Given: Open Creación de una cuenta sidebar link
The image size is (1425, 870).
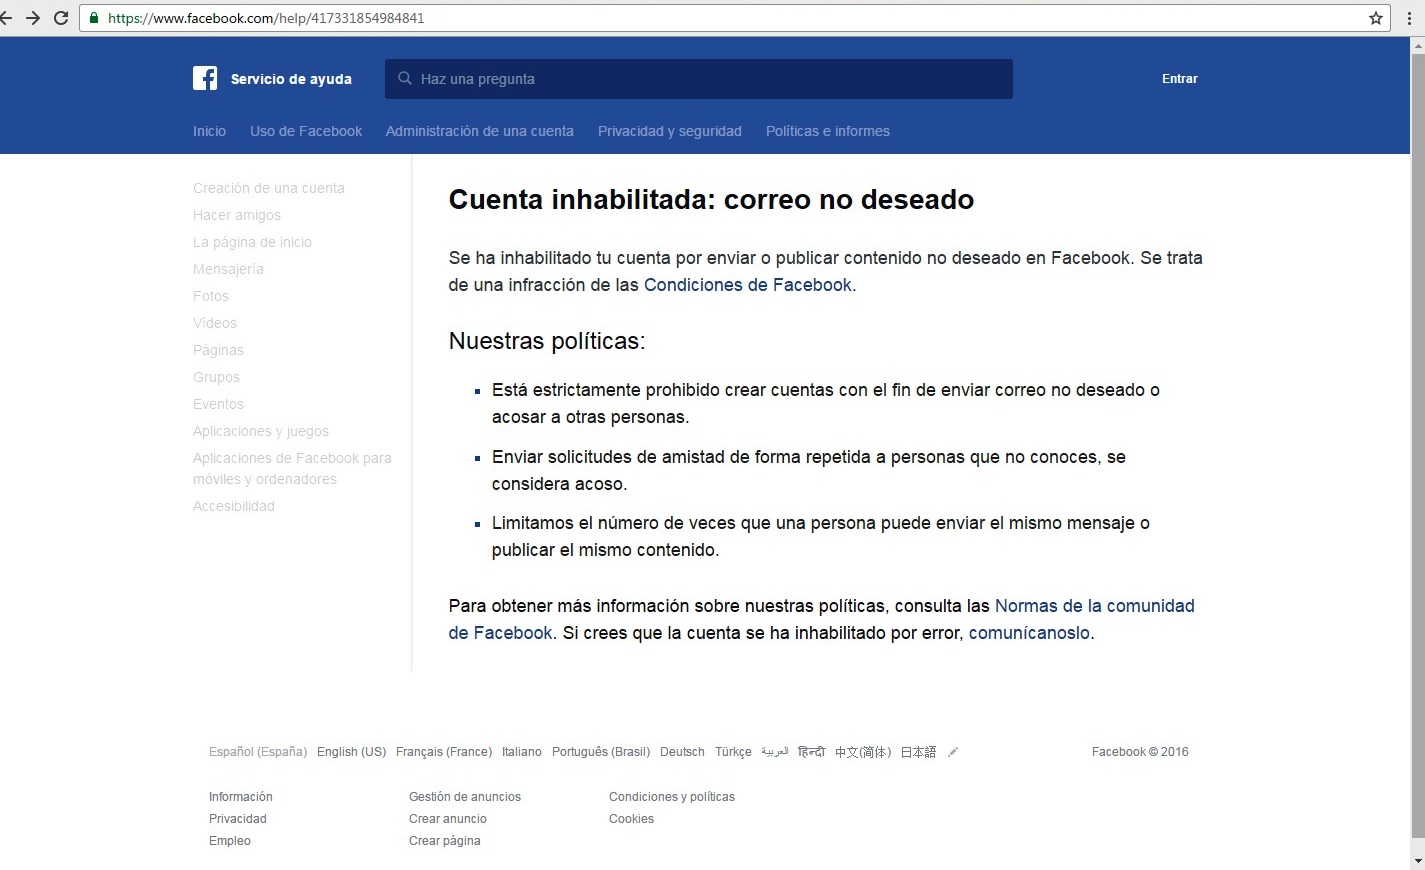Looking at the screenshot, I should pyautogui.click(x=269, y=188).
